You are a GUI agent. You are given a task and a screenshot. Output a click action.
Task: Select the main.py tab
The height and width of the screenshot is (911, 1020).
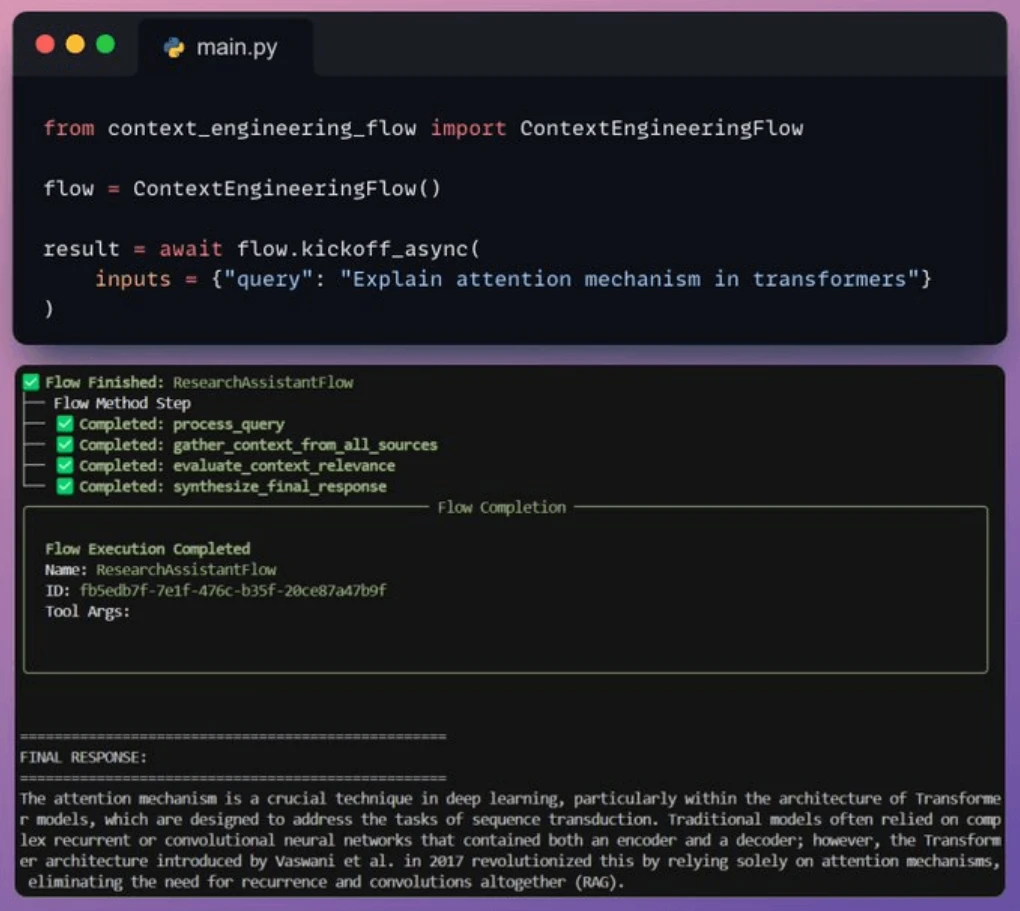[x=226, y=48]
